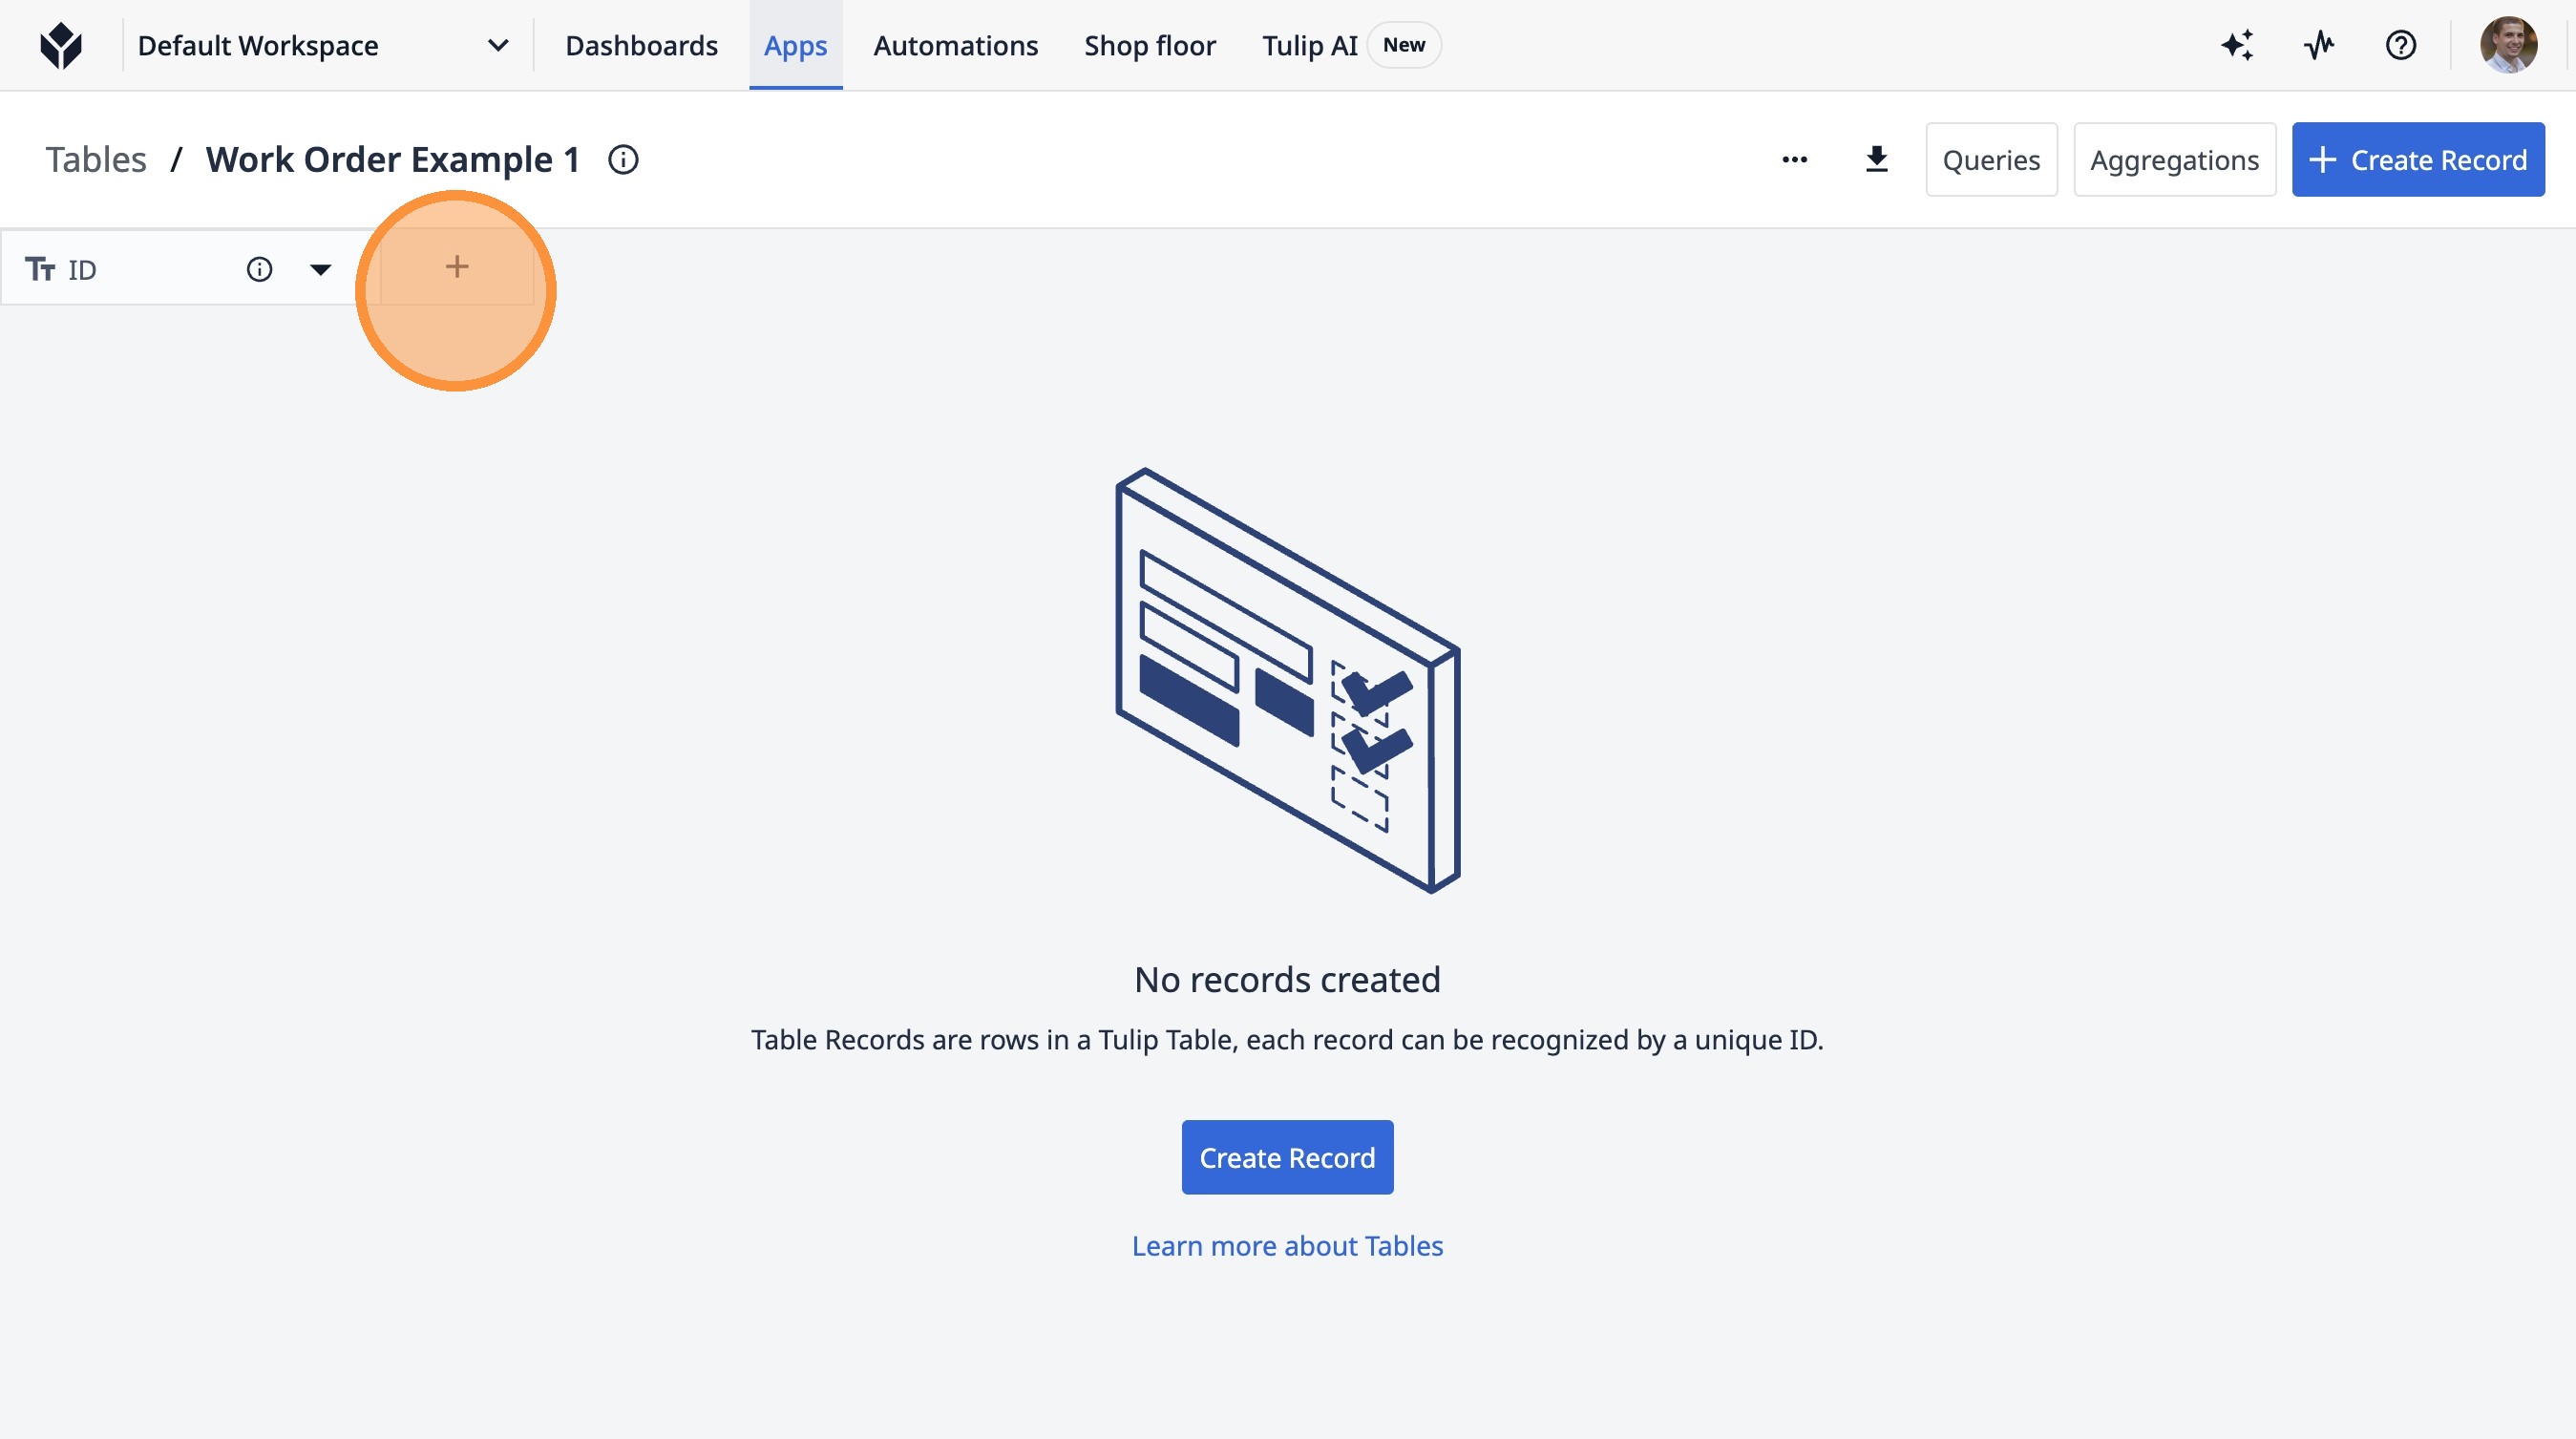Go to the Shop floor tab

[1149, 45]
